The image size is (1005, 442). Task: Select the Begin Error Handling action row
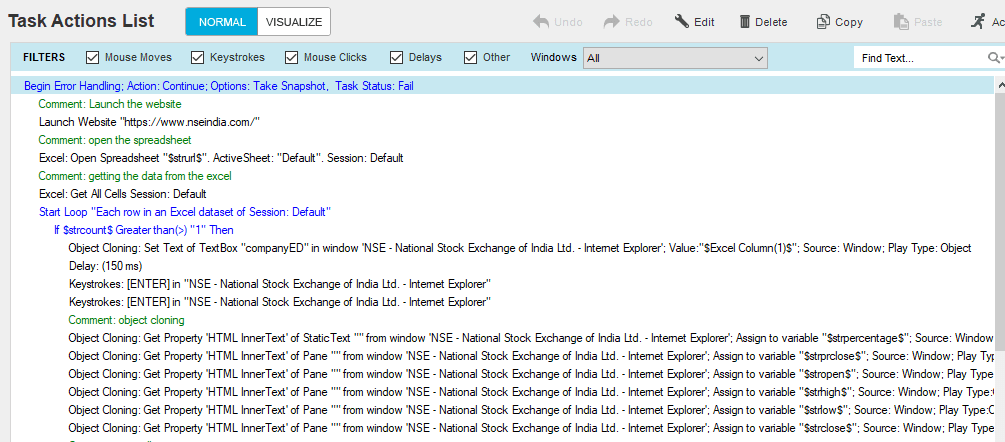pos(502,86)
